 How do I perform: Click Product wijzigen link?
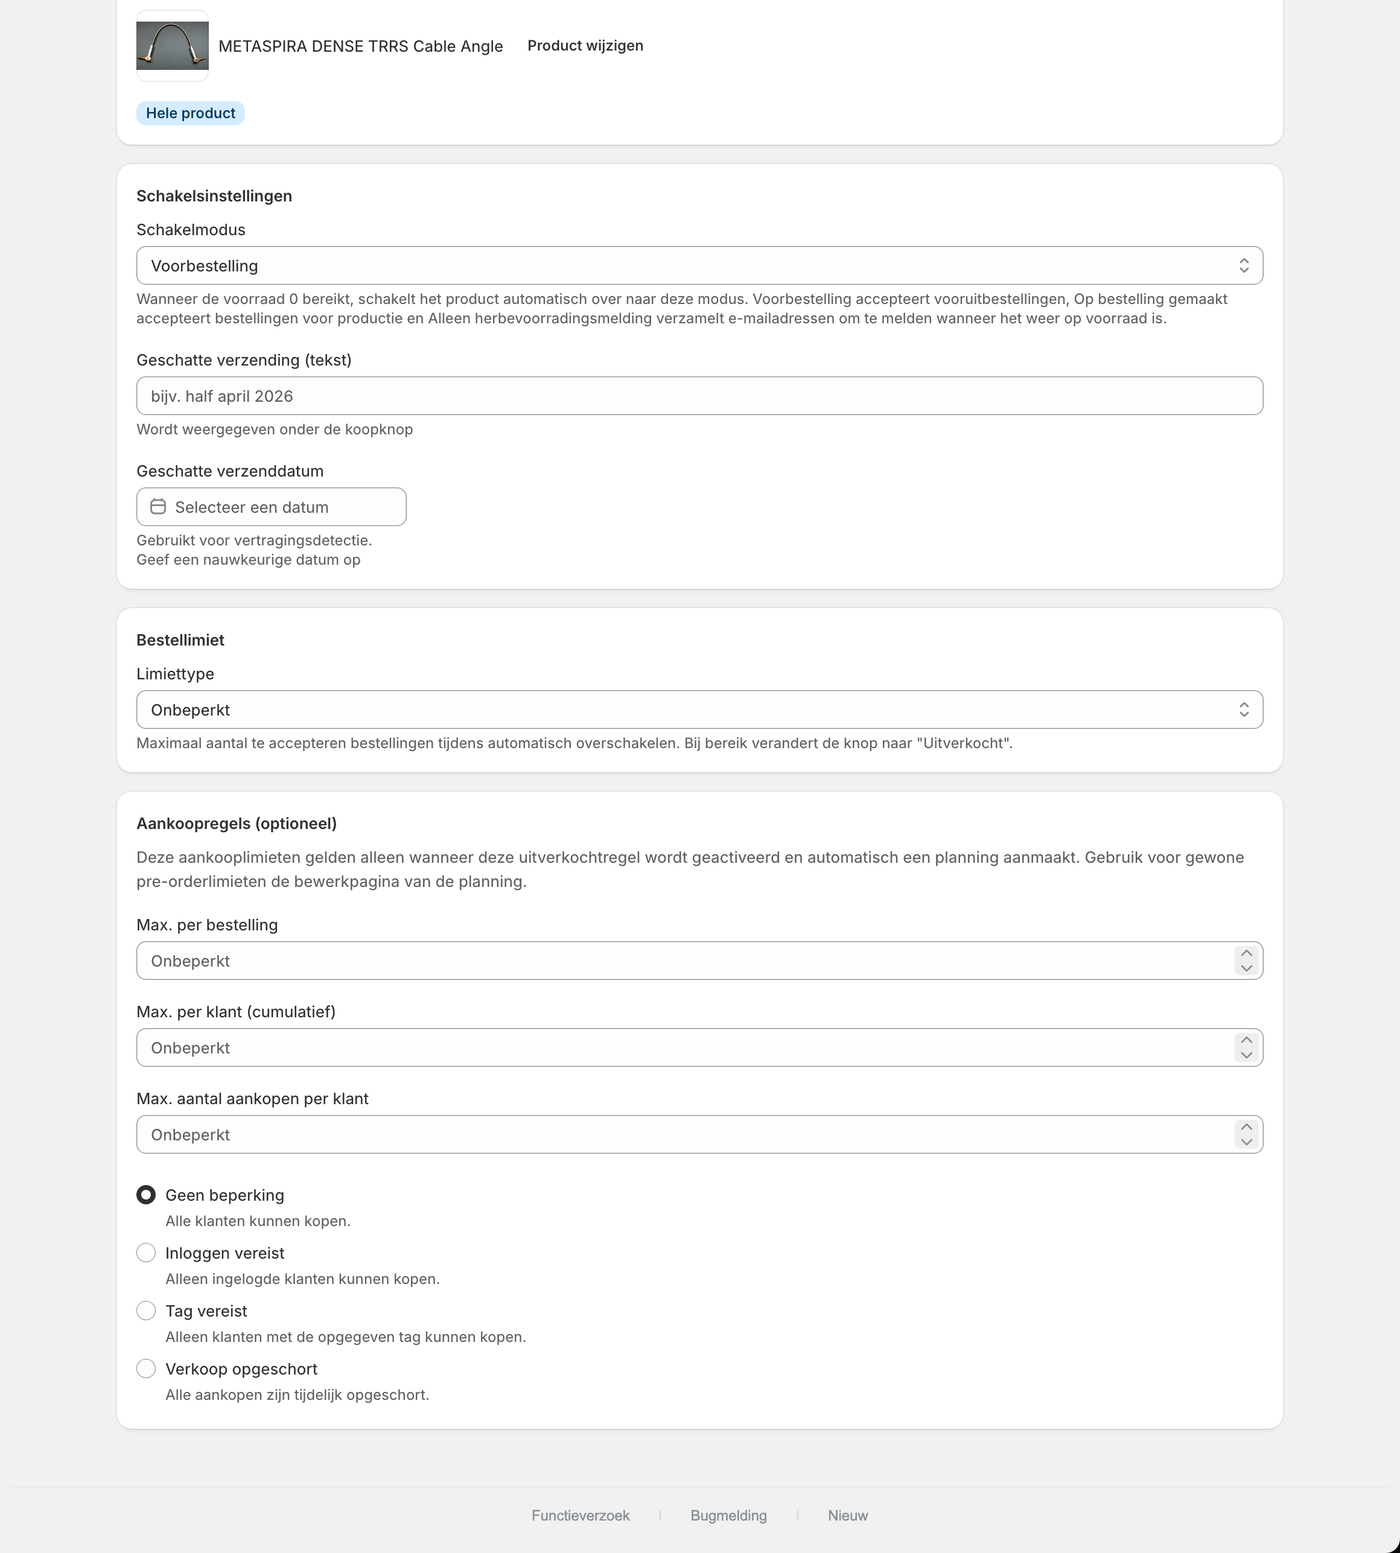[x=585, y=46]
